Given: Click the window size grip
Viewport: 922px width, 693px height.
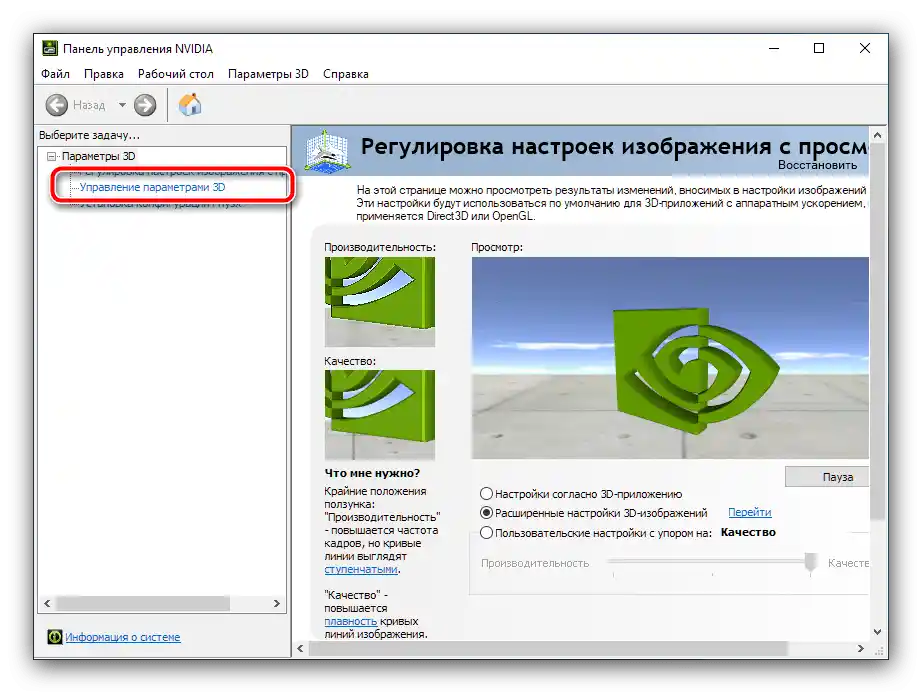Looking at the screenshot, I should (x=880, y=650).
